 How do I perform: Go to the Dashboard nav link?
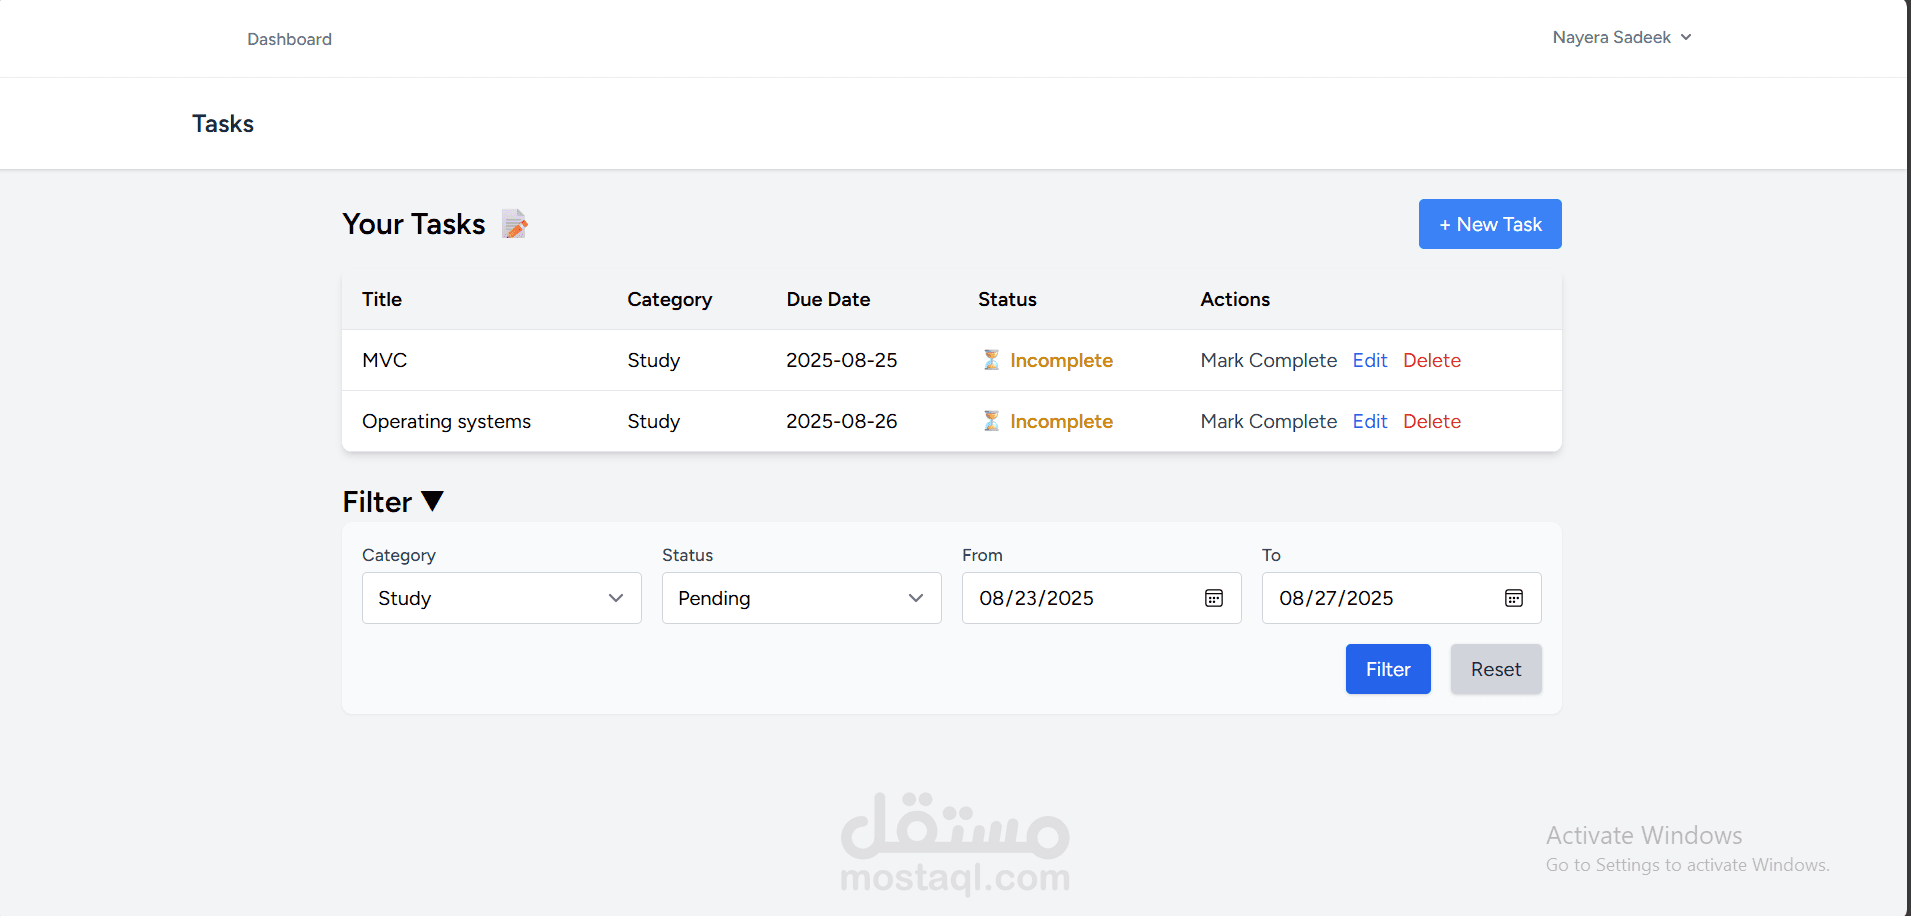coord(289,39)
